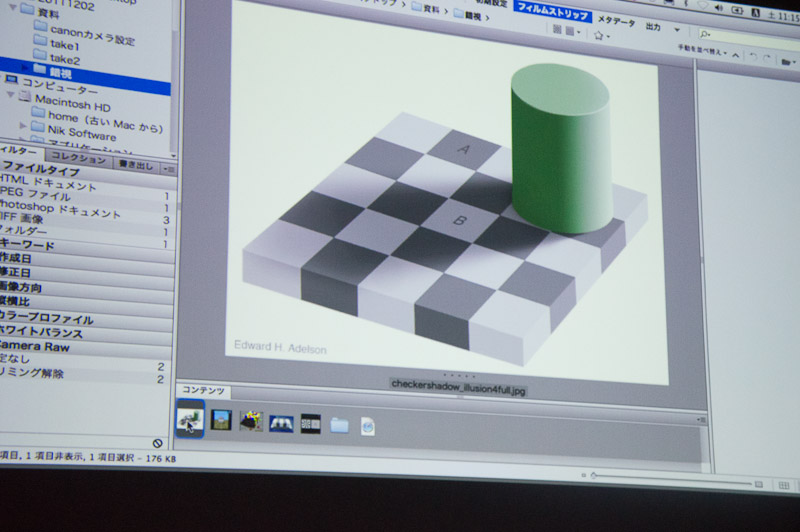
Task: Open the コレクション panel tab
Action: [79, 158]
